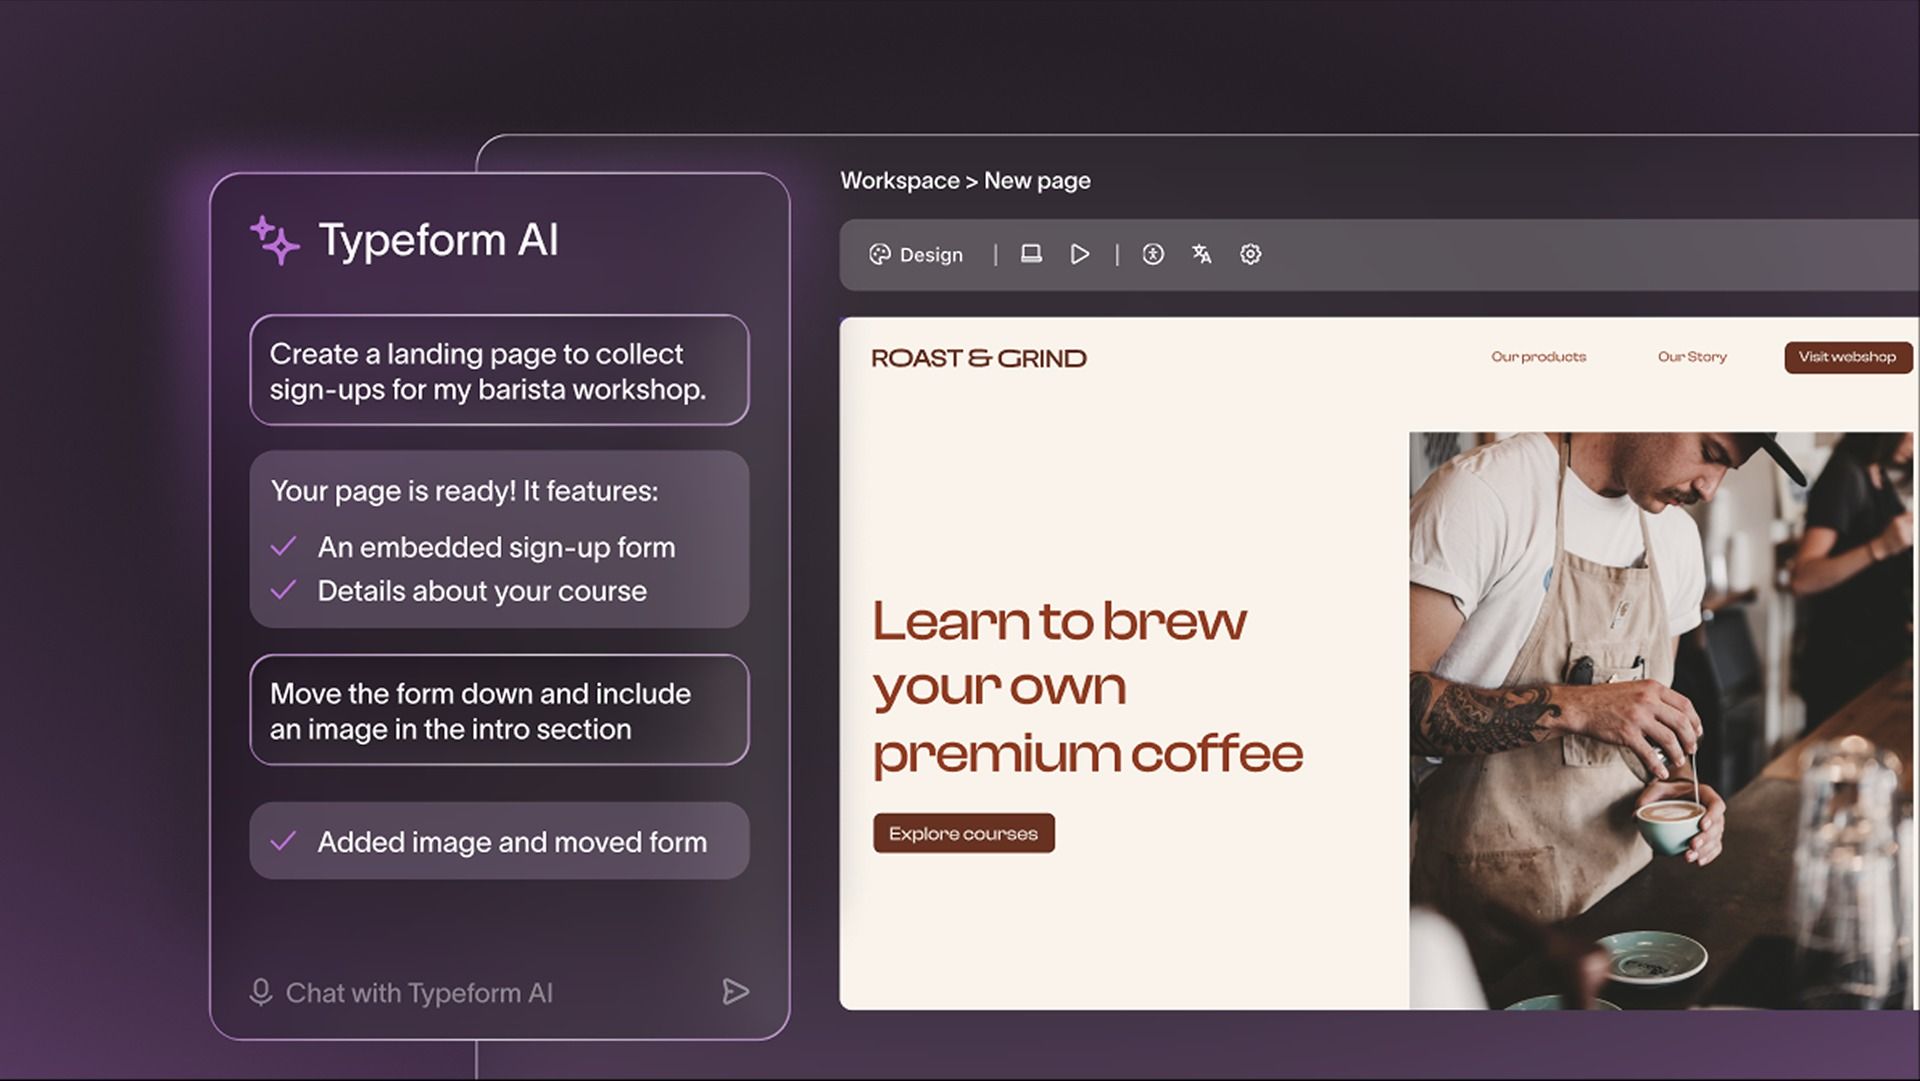
Task: Open the Design palette option
Action: tap(916, 255)
